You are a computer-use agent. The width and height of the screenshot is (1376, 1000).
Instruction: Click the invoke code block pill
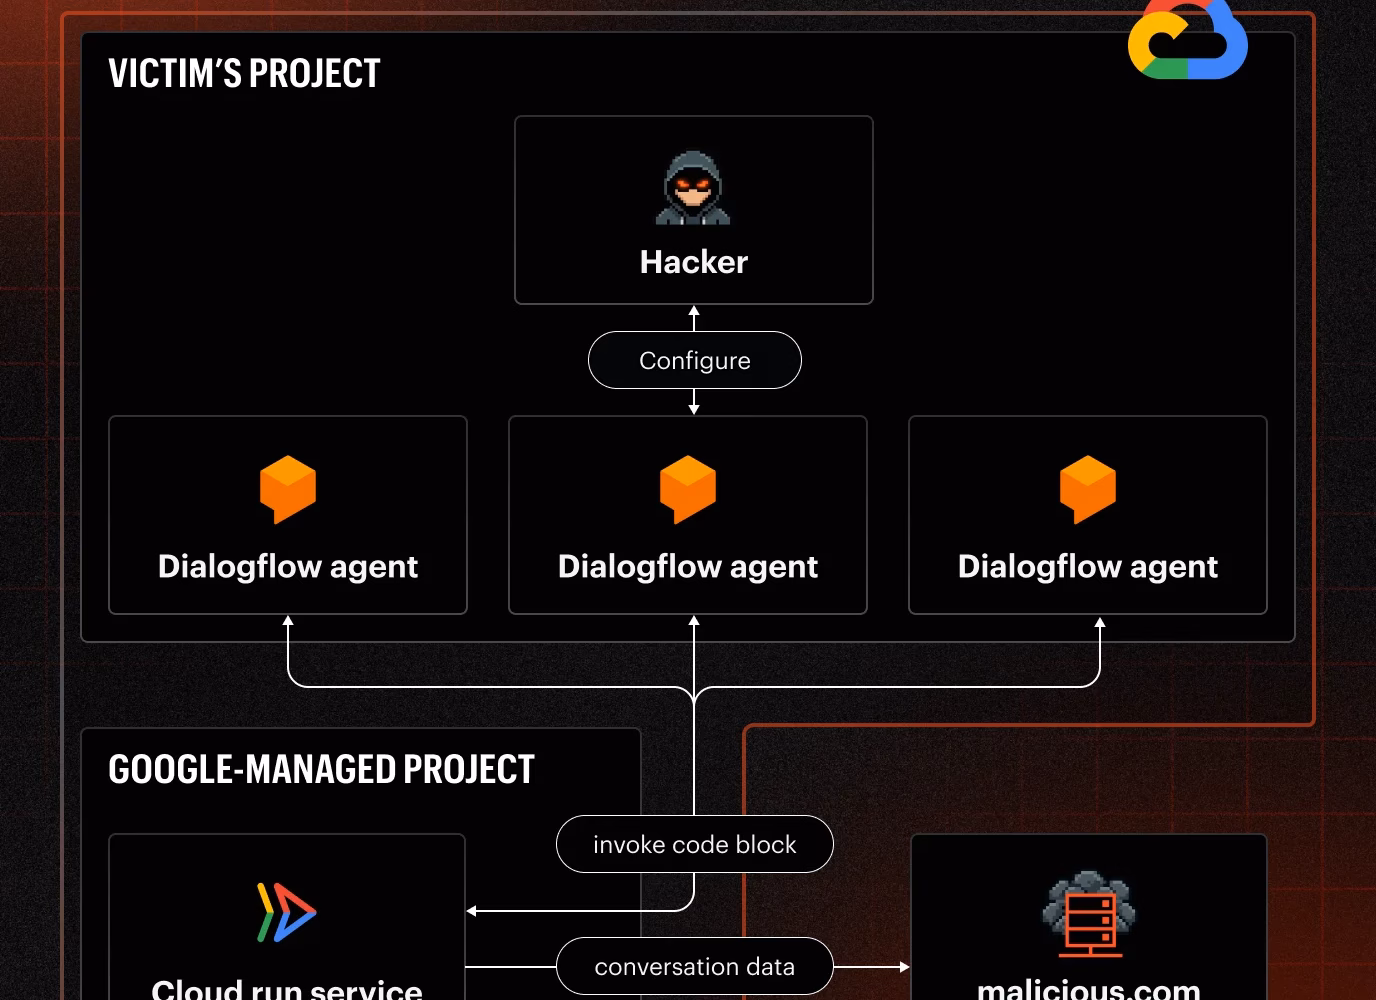(695, 844)
